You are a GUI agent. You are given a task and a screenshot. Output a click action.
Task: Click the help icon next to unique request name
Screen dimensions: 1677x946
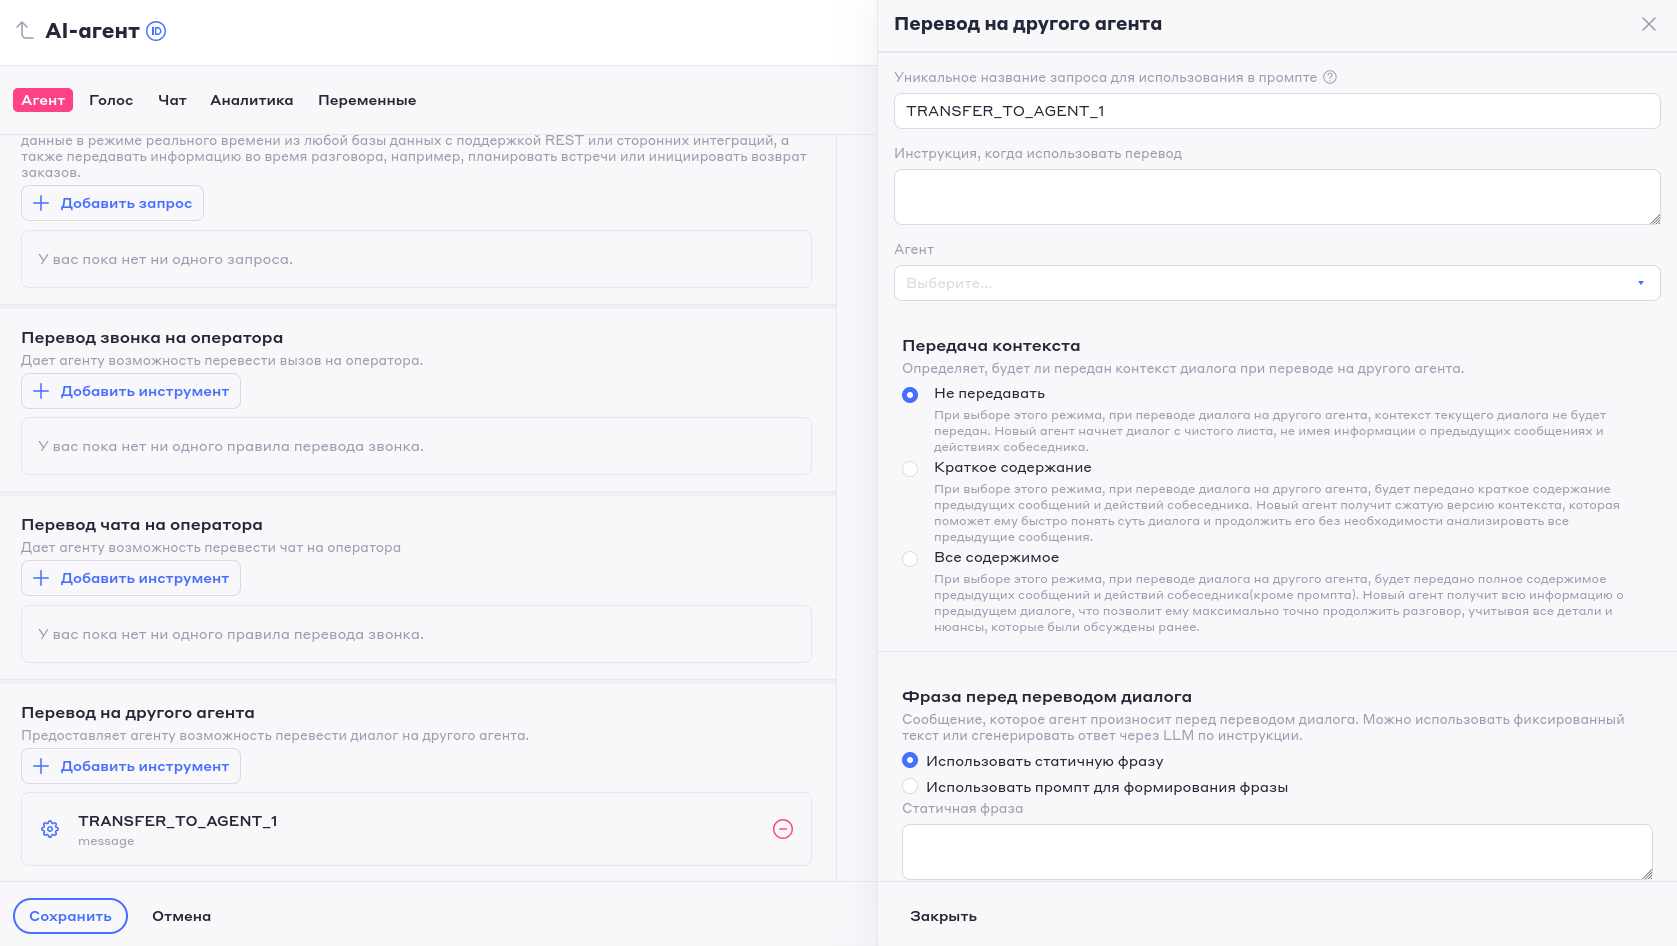click(1330, 77)
